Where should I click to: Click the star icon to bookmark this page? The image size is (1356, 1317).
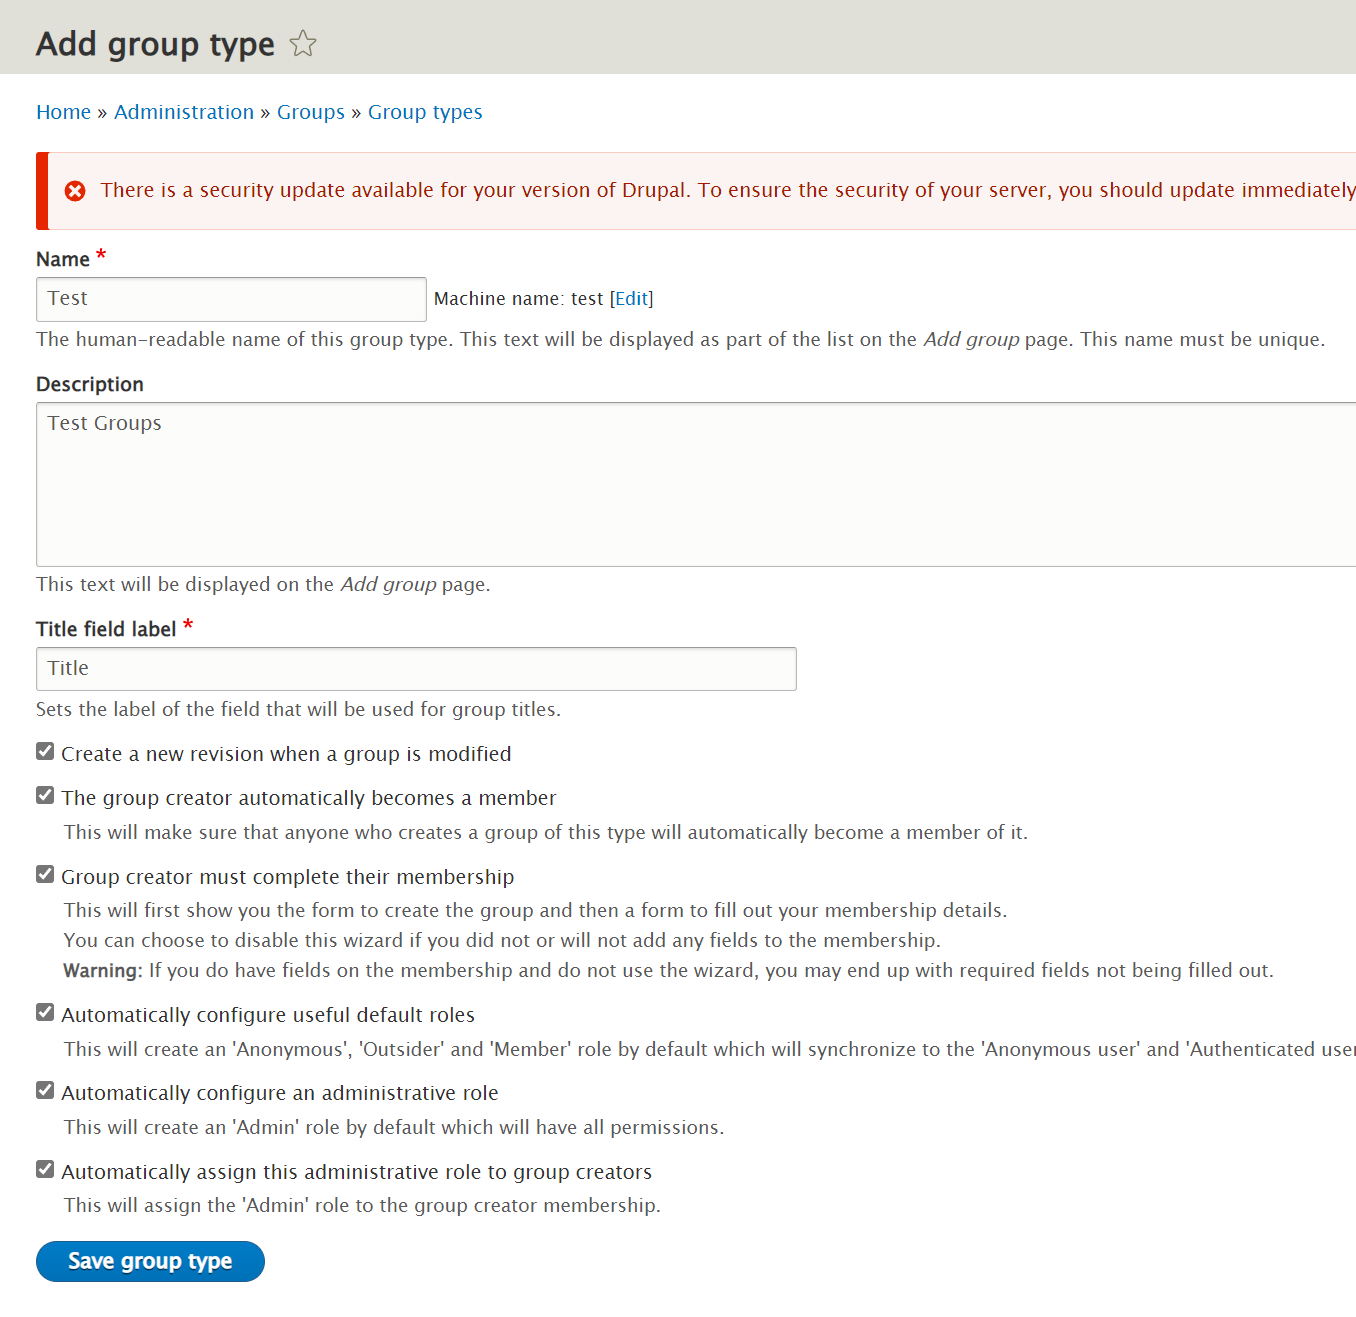pyautogui.click(x=302, y=43)
